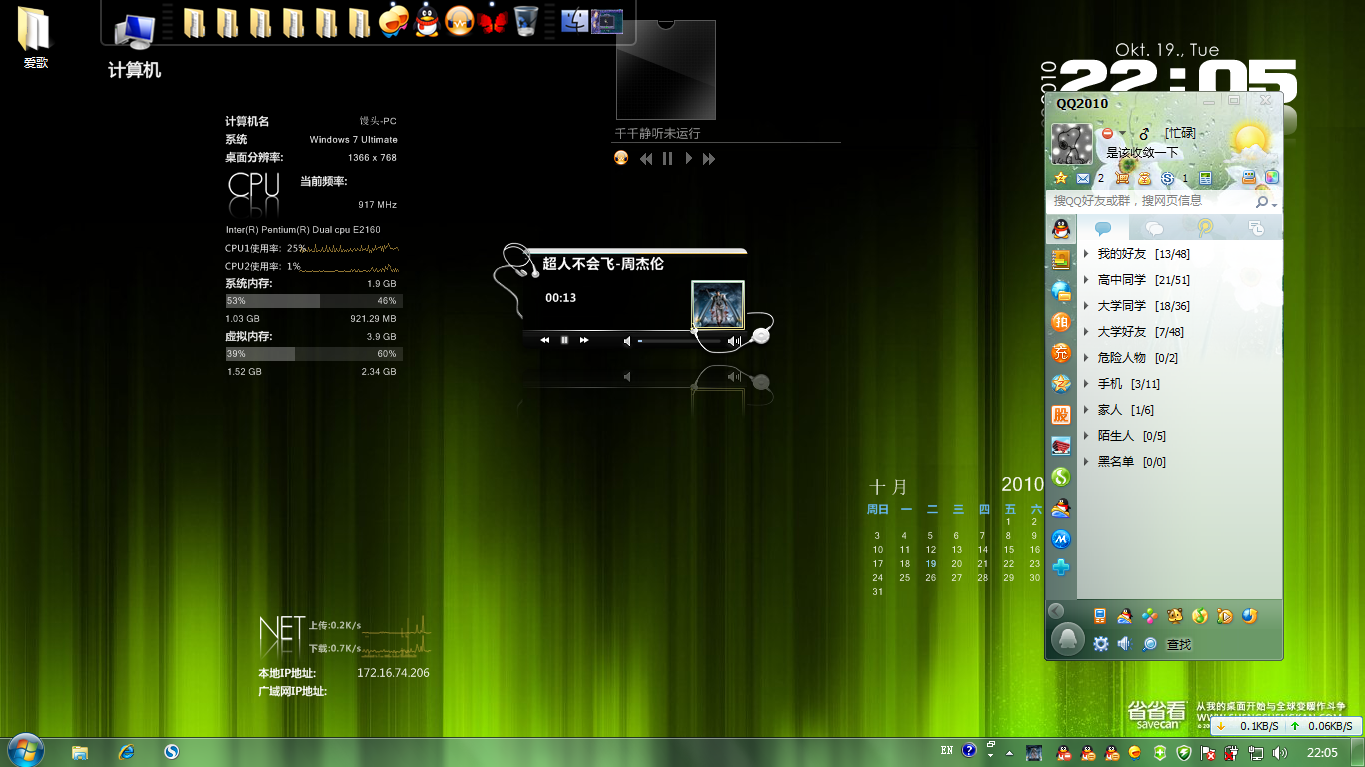The height and width of the screenshot is (767, 1365).
Task: Open the Finder face icon in the dock
Action: 575,21
